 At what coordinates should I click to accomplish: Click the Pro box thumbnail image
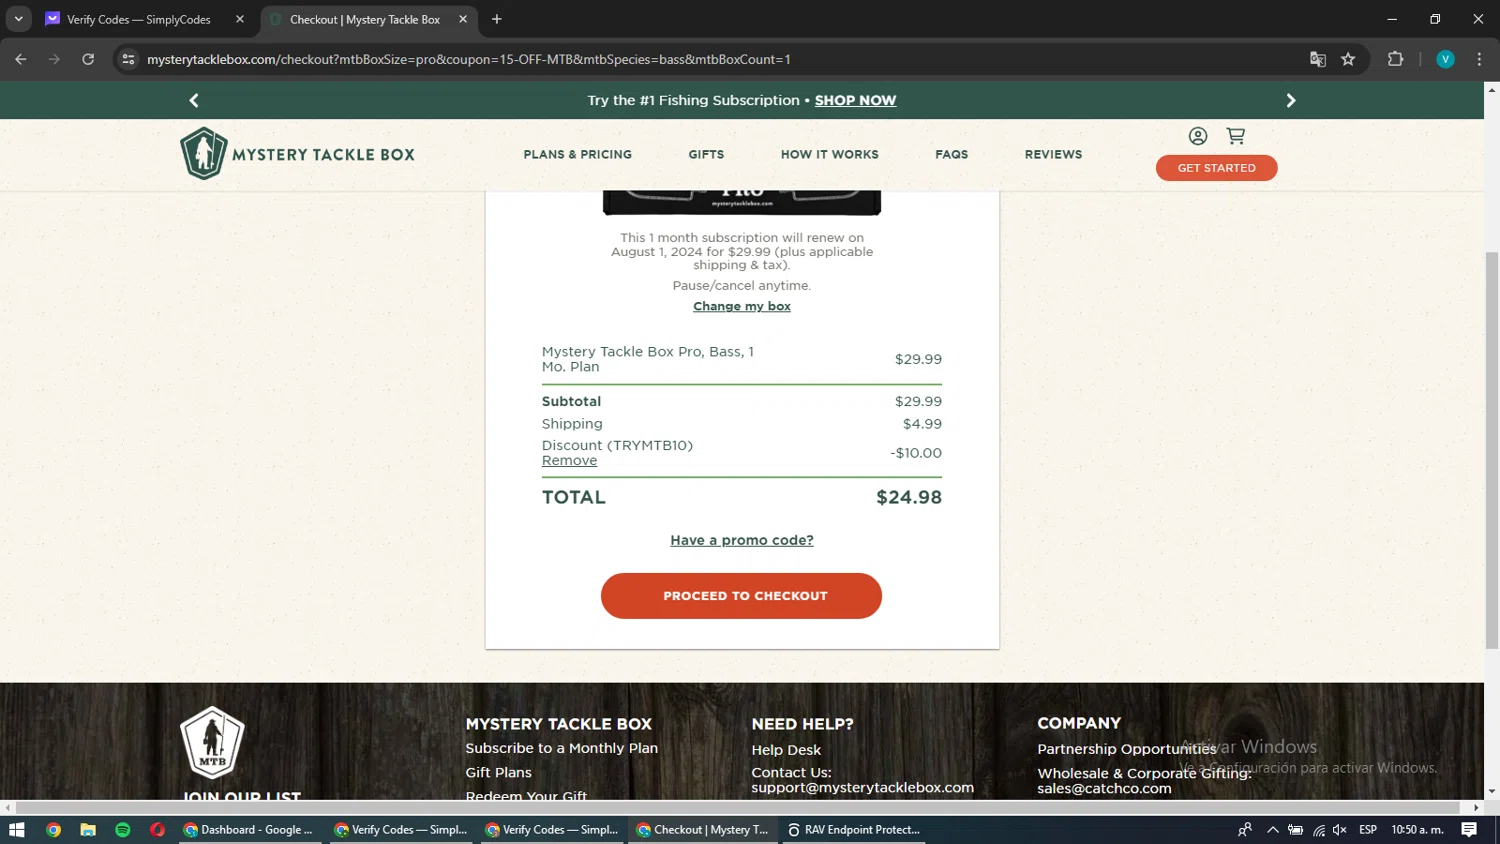tap(741, 202)
